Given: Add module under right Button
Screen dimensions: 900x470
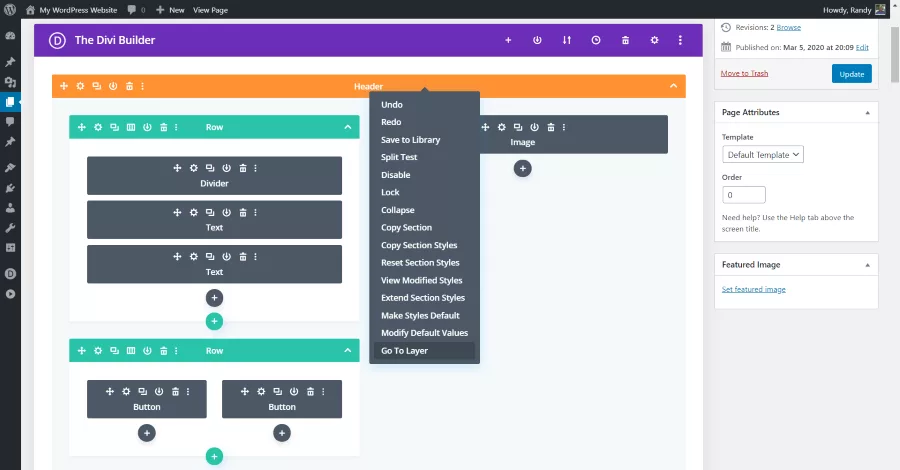Looking at the screenshot, I should pos(282,433).
